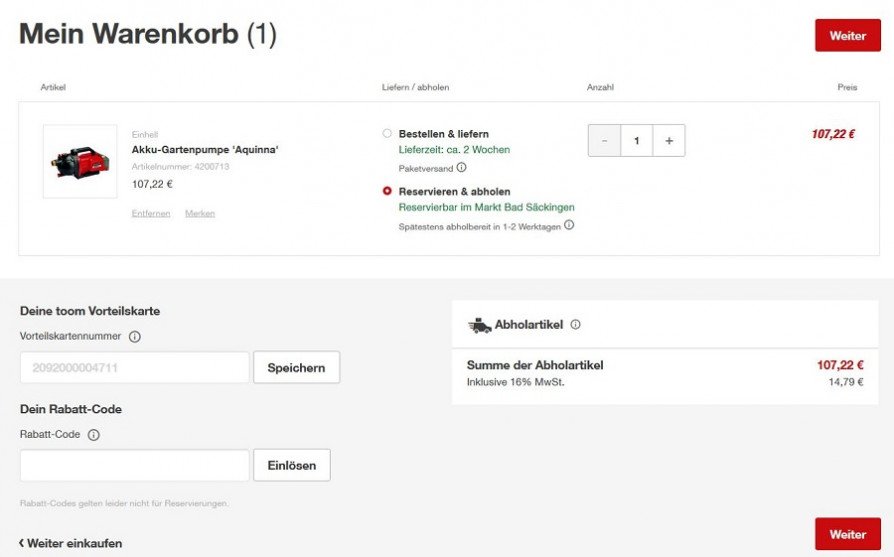Click info icon beside Rabatt-Code label

click(x=94, y=435)
